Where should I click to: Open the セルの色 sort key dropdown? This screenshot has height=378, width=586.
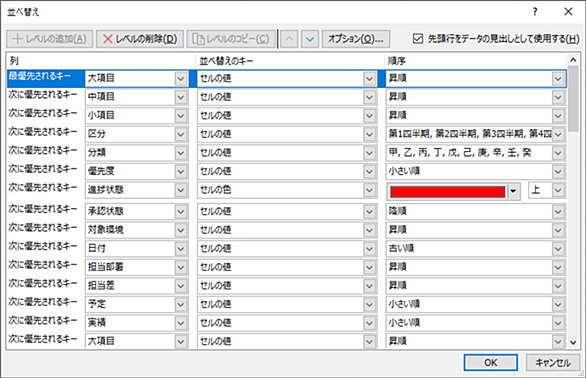pos(369,190)
